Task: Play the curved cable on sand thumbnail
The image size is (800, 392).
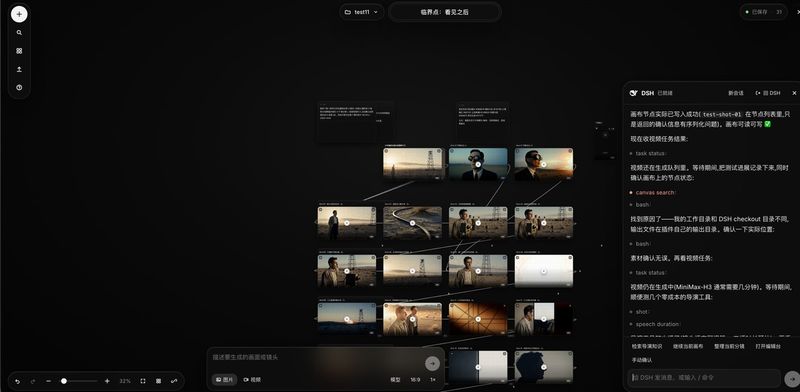Action: pyautogui.click(x=412, y=223)
